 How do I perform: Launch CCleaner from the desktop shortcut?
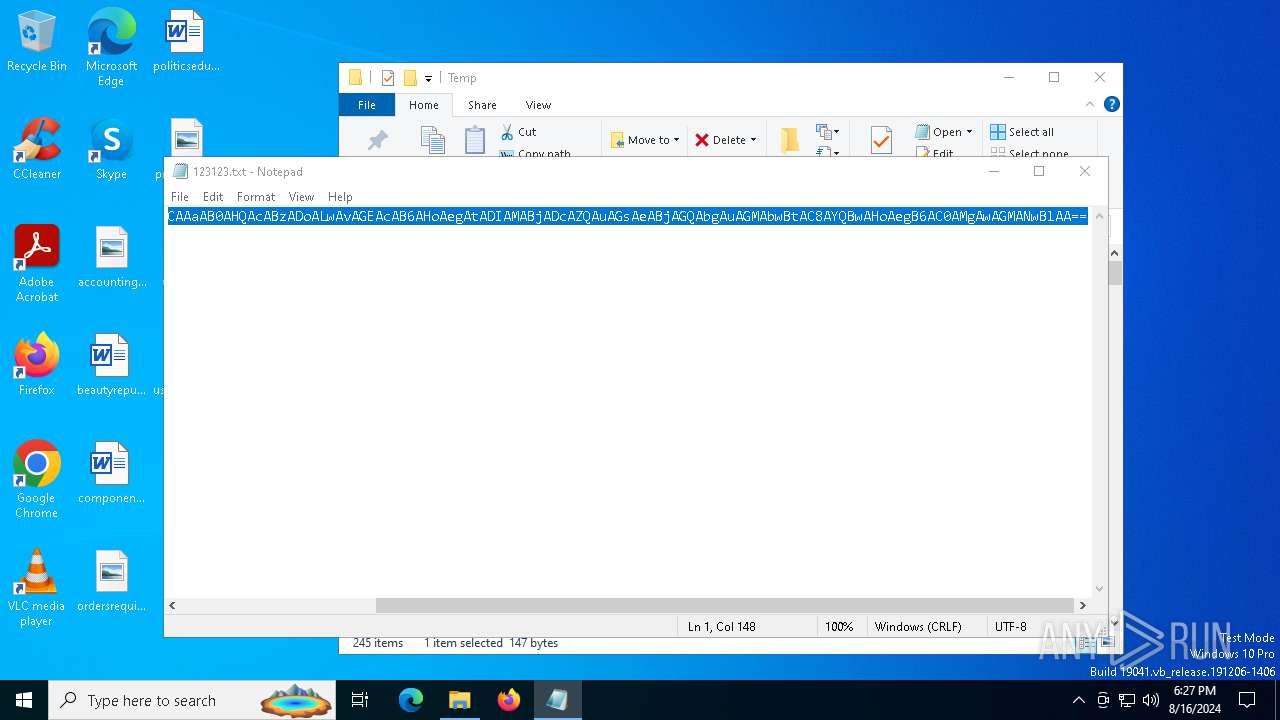point(37,149)
